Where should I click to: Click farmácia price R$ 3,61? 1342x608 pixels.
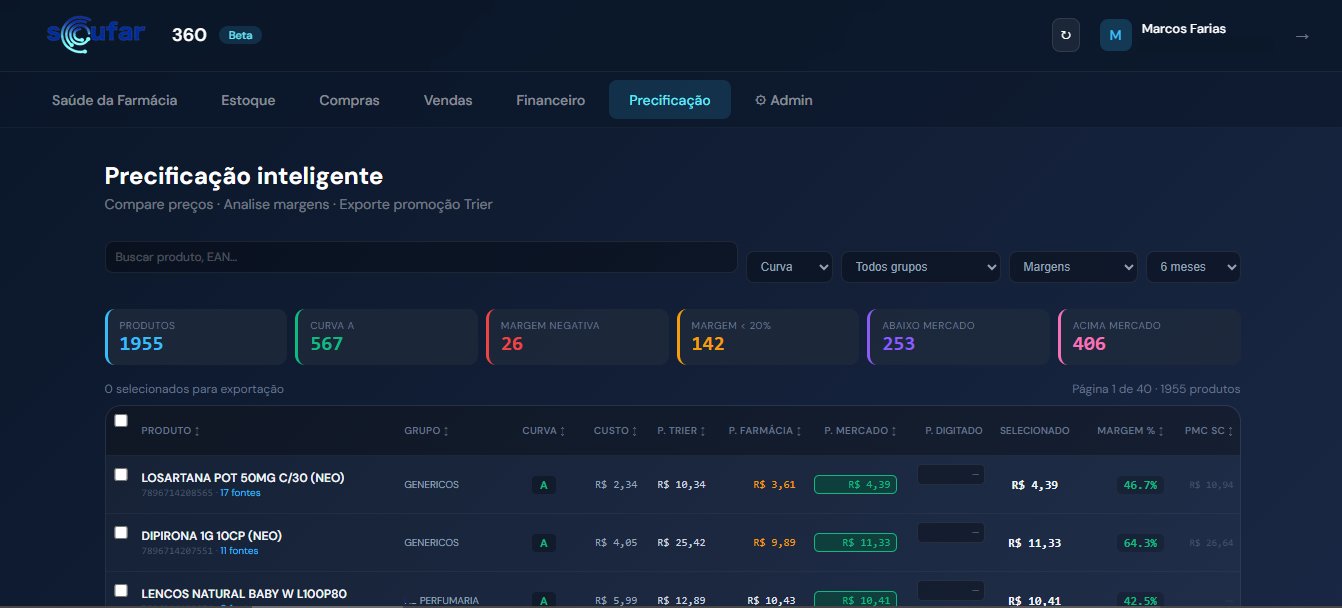[x=775, y=485]
